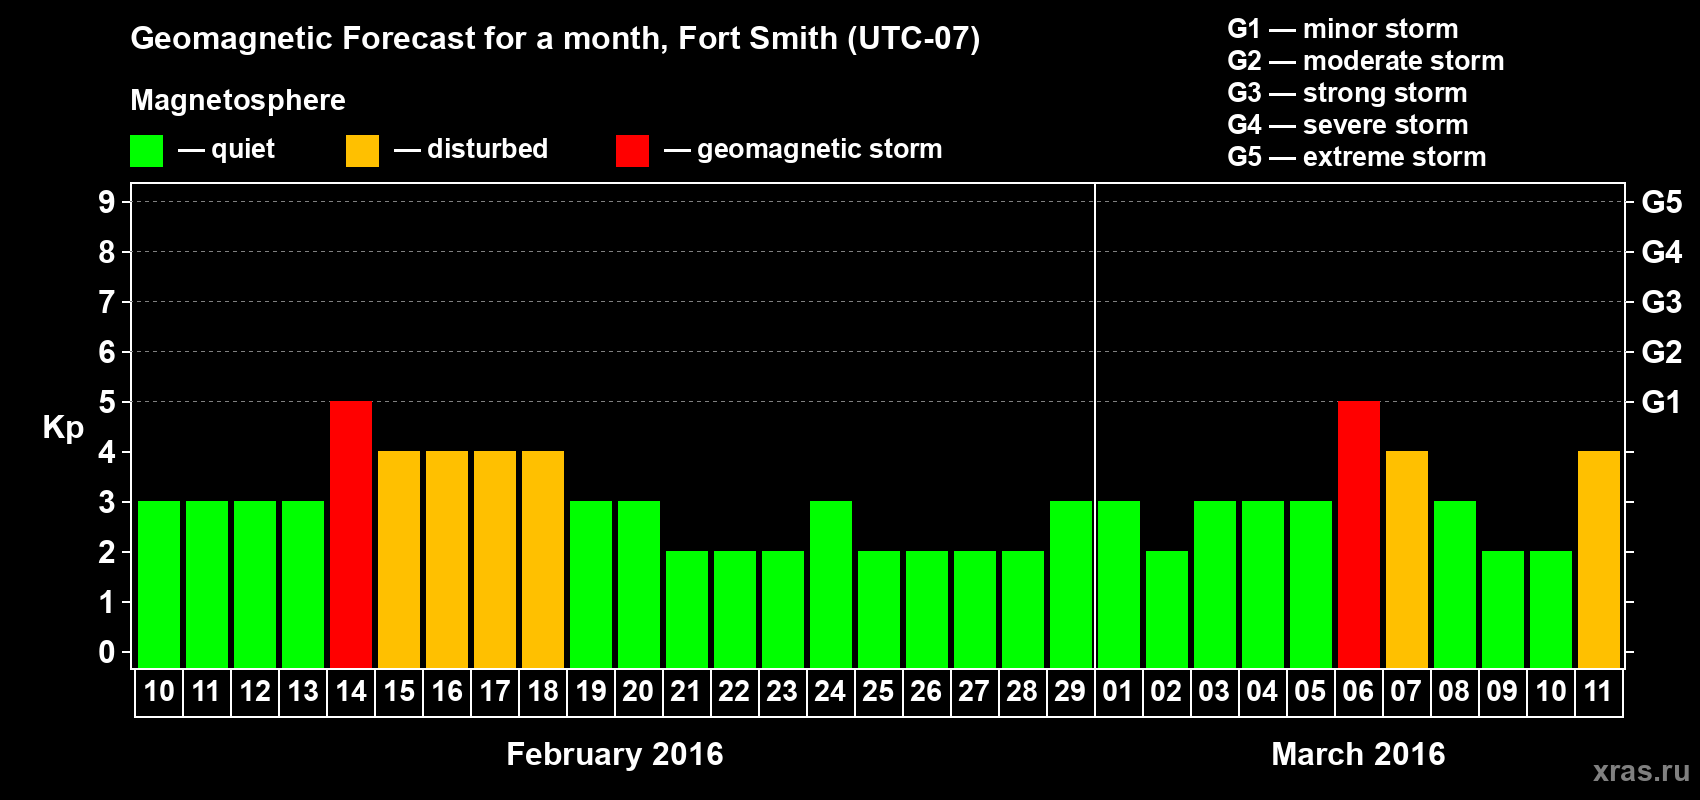Click the 'Magnetosphere' heading
This screenshot has height=800, width=1700.
pyautogui.click(x=238, y=101)
